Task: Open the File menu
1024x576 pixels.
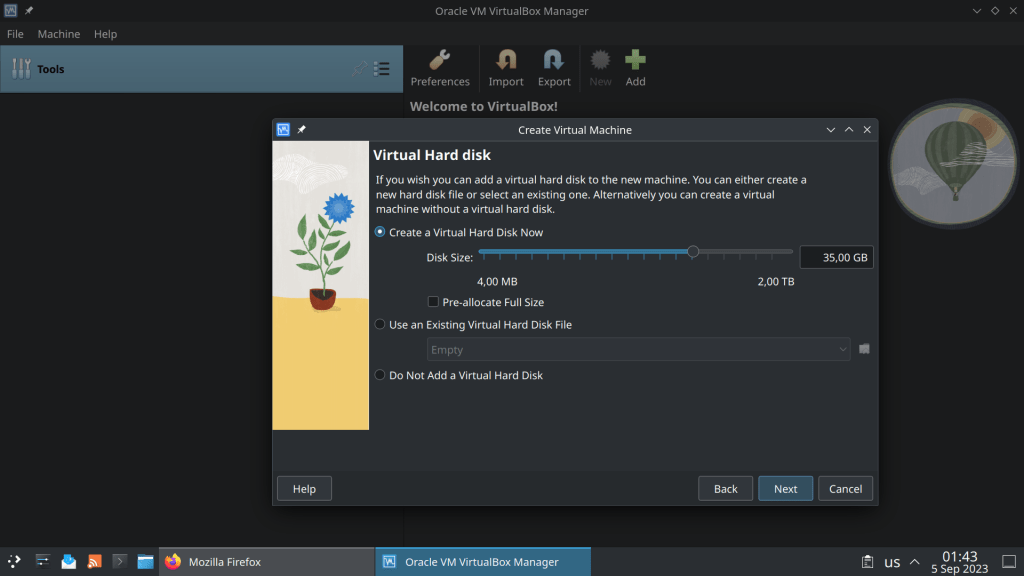Action: [x=15, y=34]
